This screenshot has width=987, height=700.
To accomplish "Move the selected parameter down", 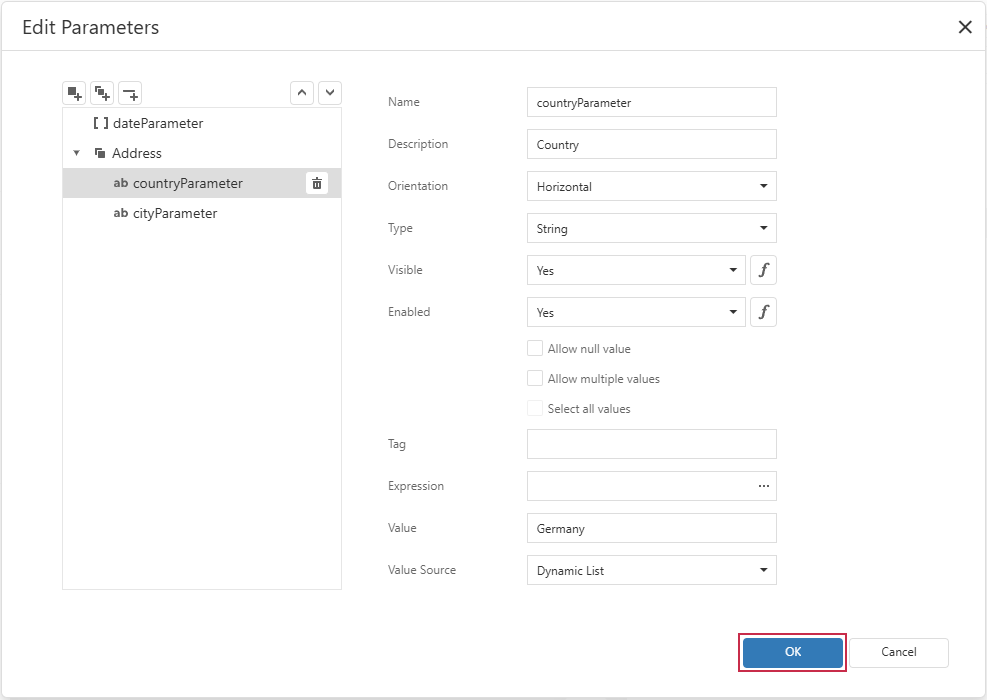I will tap(330, 93).
